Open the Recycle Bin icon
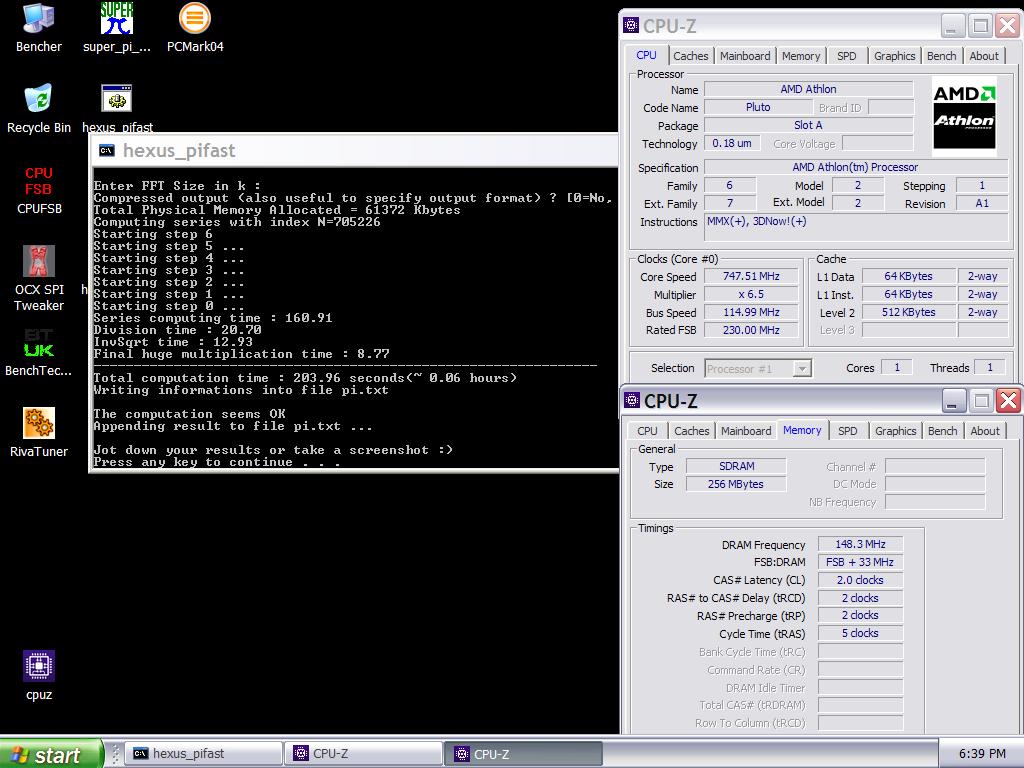 pyautogui.click(x=39, y=109)
